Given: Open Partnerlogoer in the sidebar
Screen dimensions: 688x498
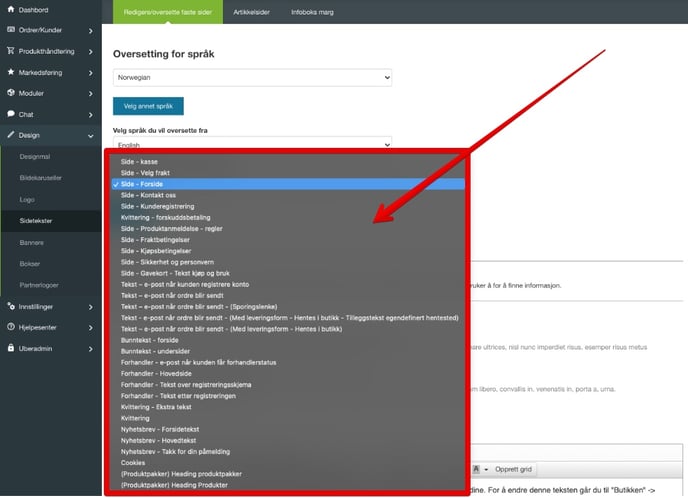Looking at the screenshot, I should (x=39, y=285).
